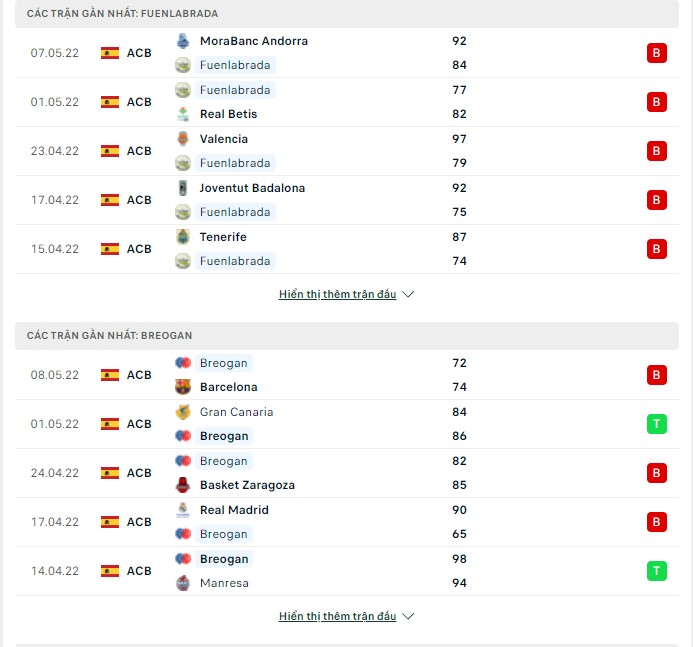
Task: Click the Basket Zaragoza team logo
Action: pyautogui.click(x=183, y=485)
